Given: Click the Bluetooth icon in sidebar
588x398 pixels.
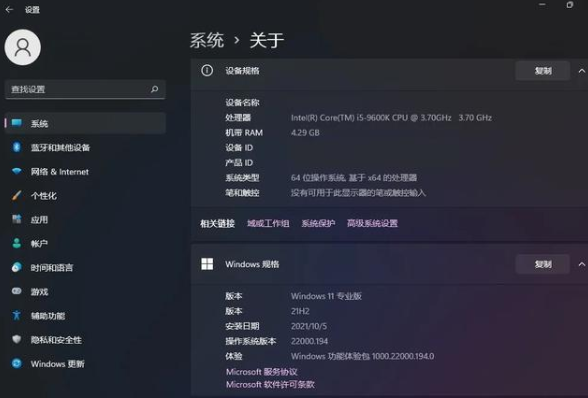Looking at the screenshot, I should coord(16,147).
